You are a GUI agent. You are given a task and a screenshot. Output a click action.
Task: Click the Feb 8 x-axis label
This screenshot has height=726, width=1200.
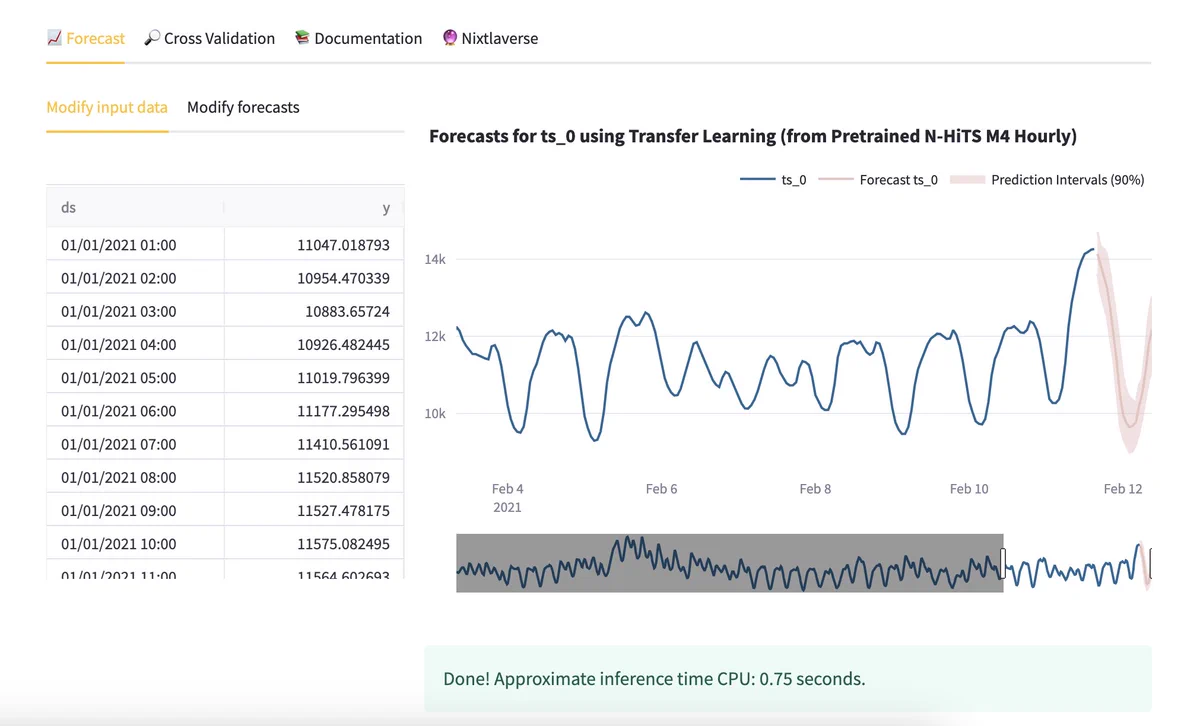(815, 489)
